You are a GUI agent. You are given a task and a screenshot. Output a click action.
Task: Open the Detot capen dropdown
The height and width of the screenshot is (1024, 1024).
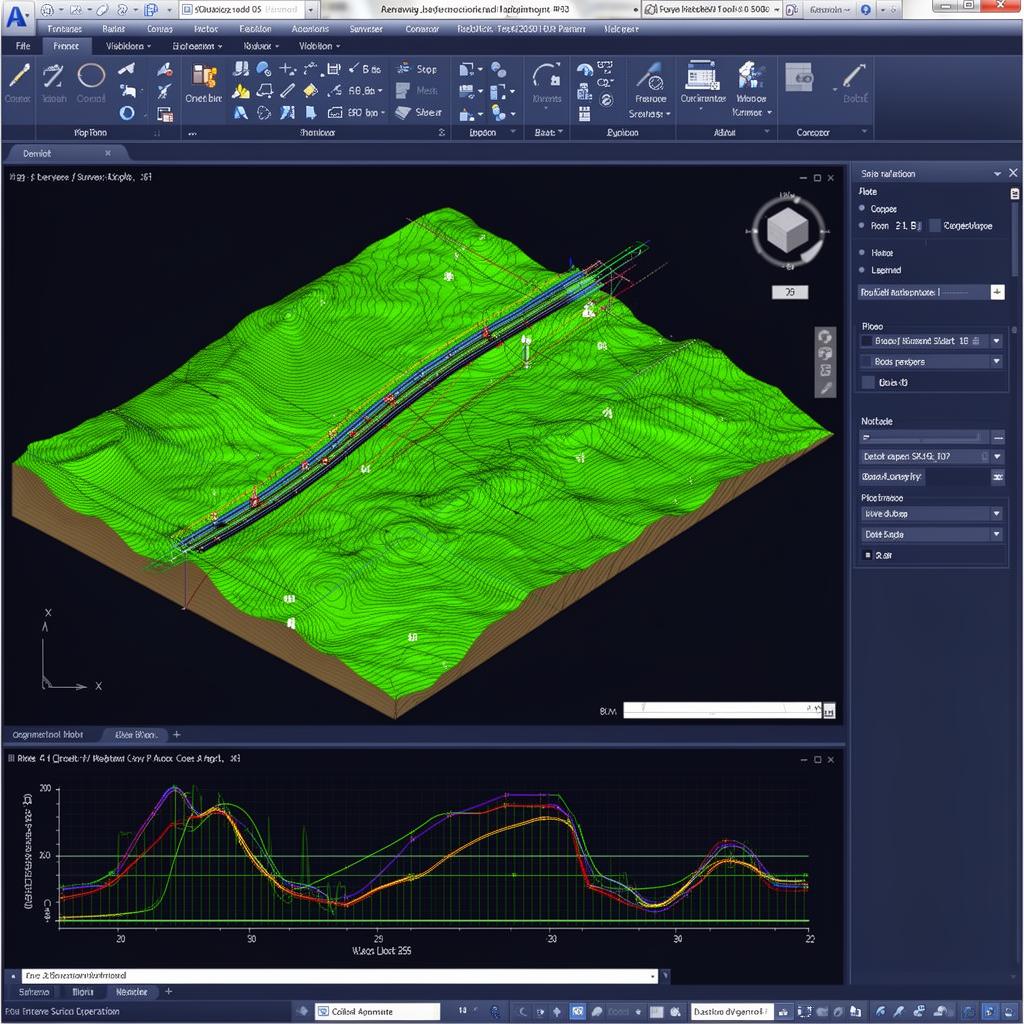tap(997, 456)
